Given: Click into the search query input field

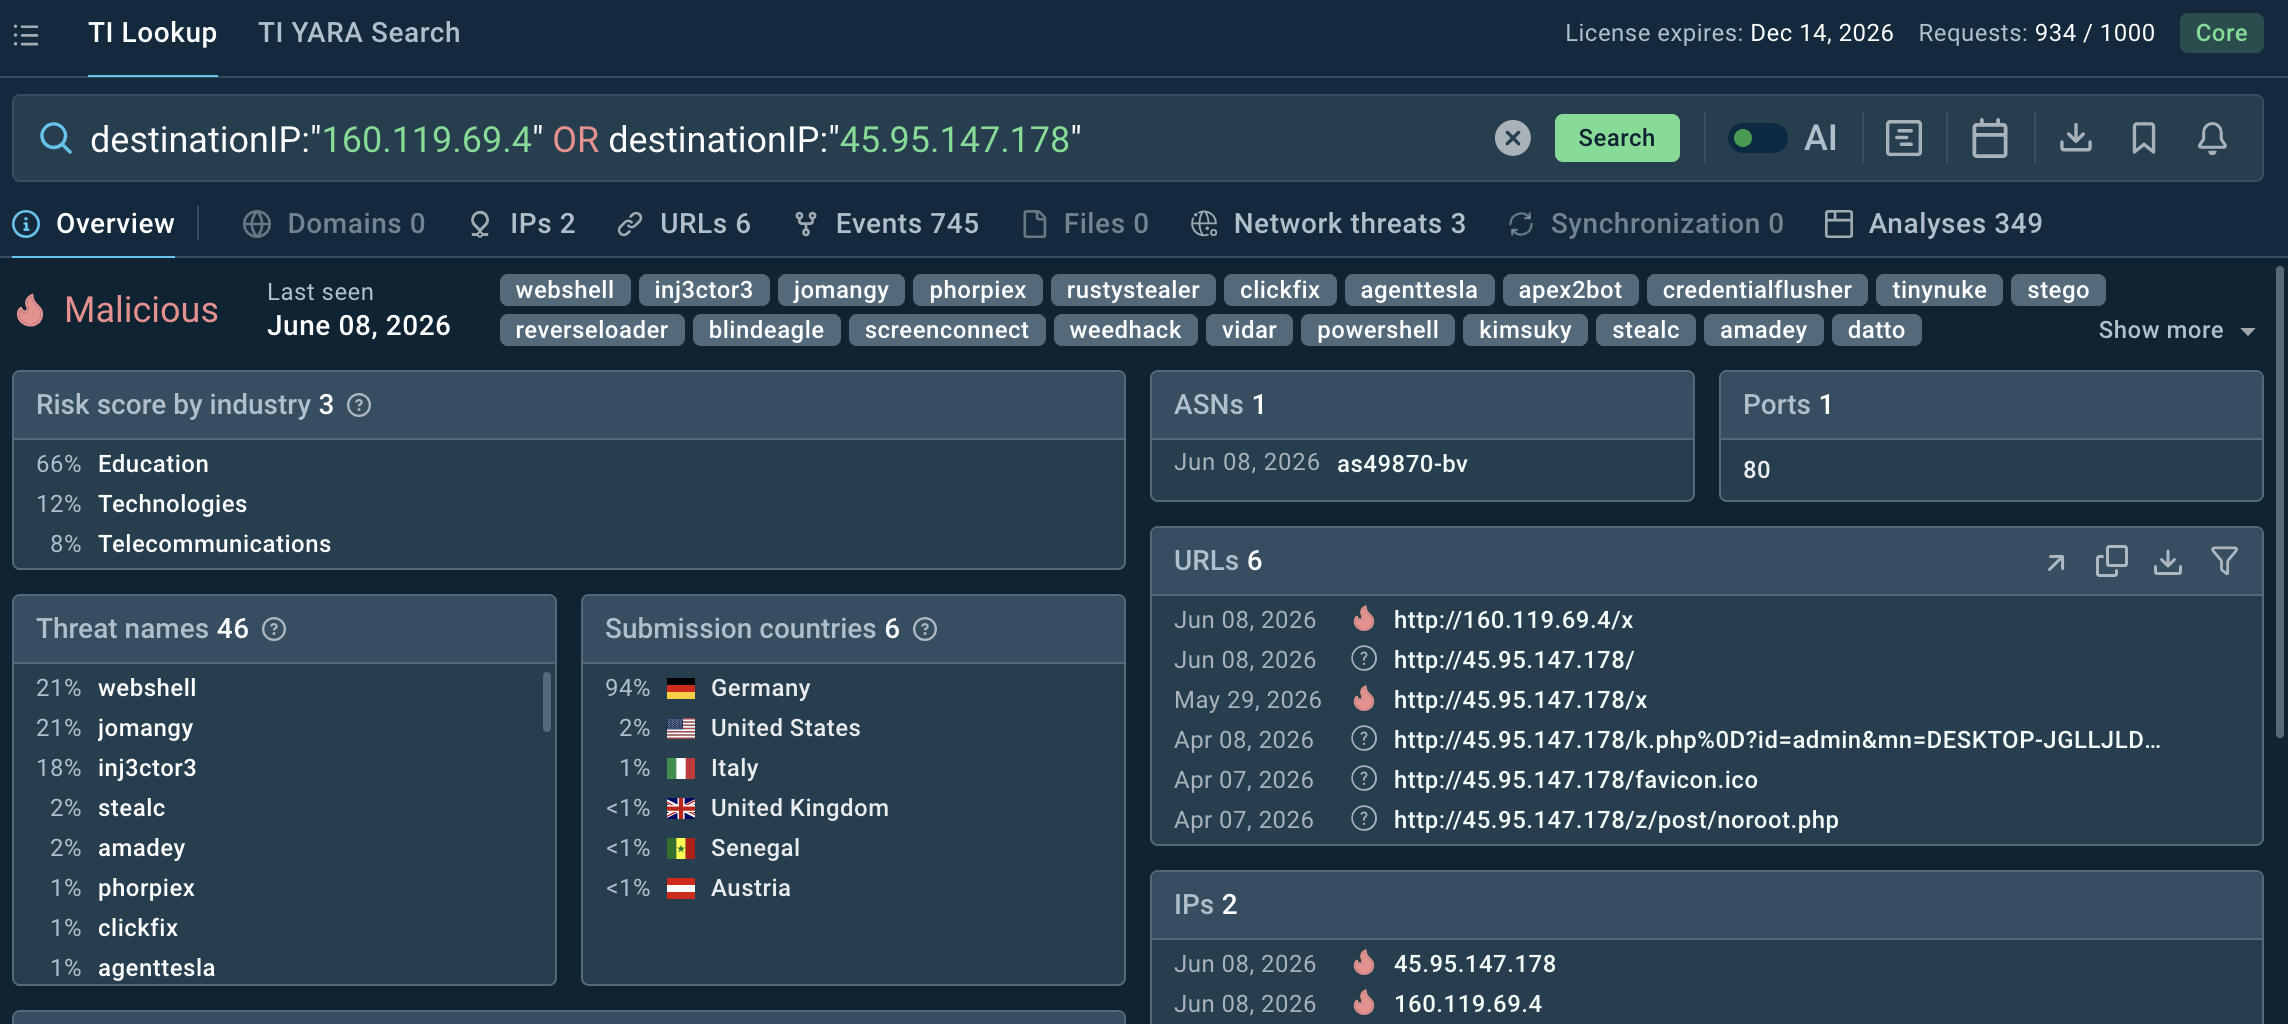Looking at the screenshot, I should tap(780, 138).
